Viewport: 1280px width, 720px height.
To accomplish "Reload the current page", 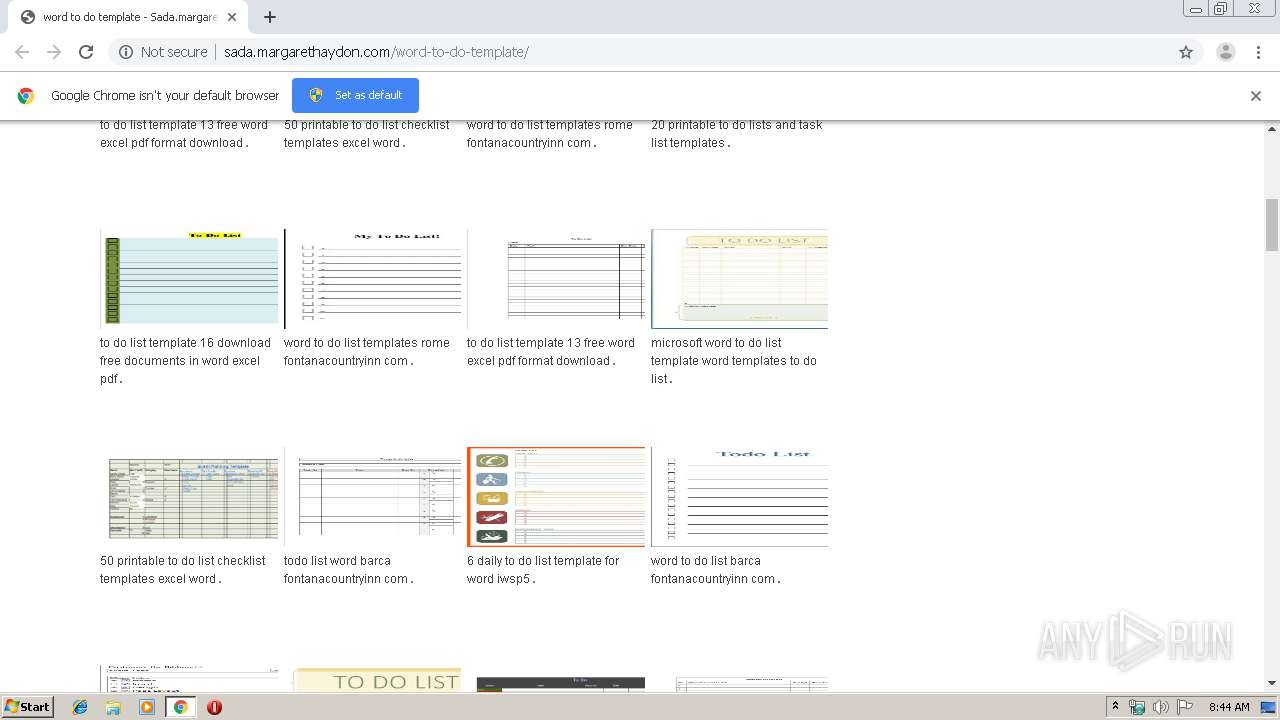I will 86,52.
